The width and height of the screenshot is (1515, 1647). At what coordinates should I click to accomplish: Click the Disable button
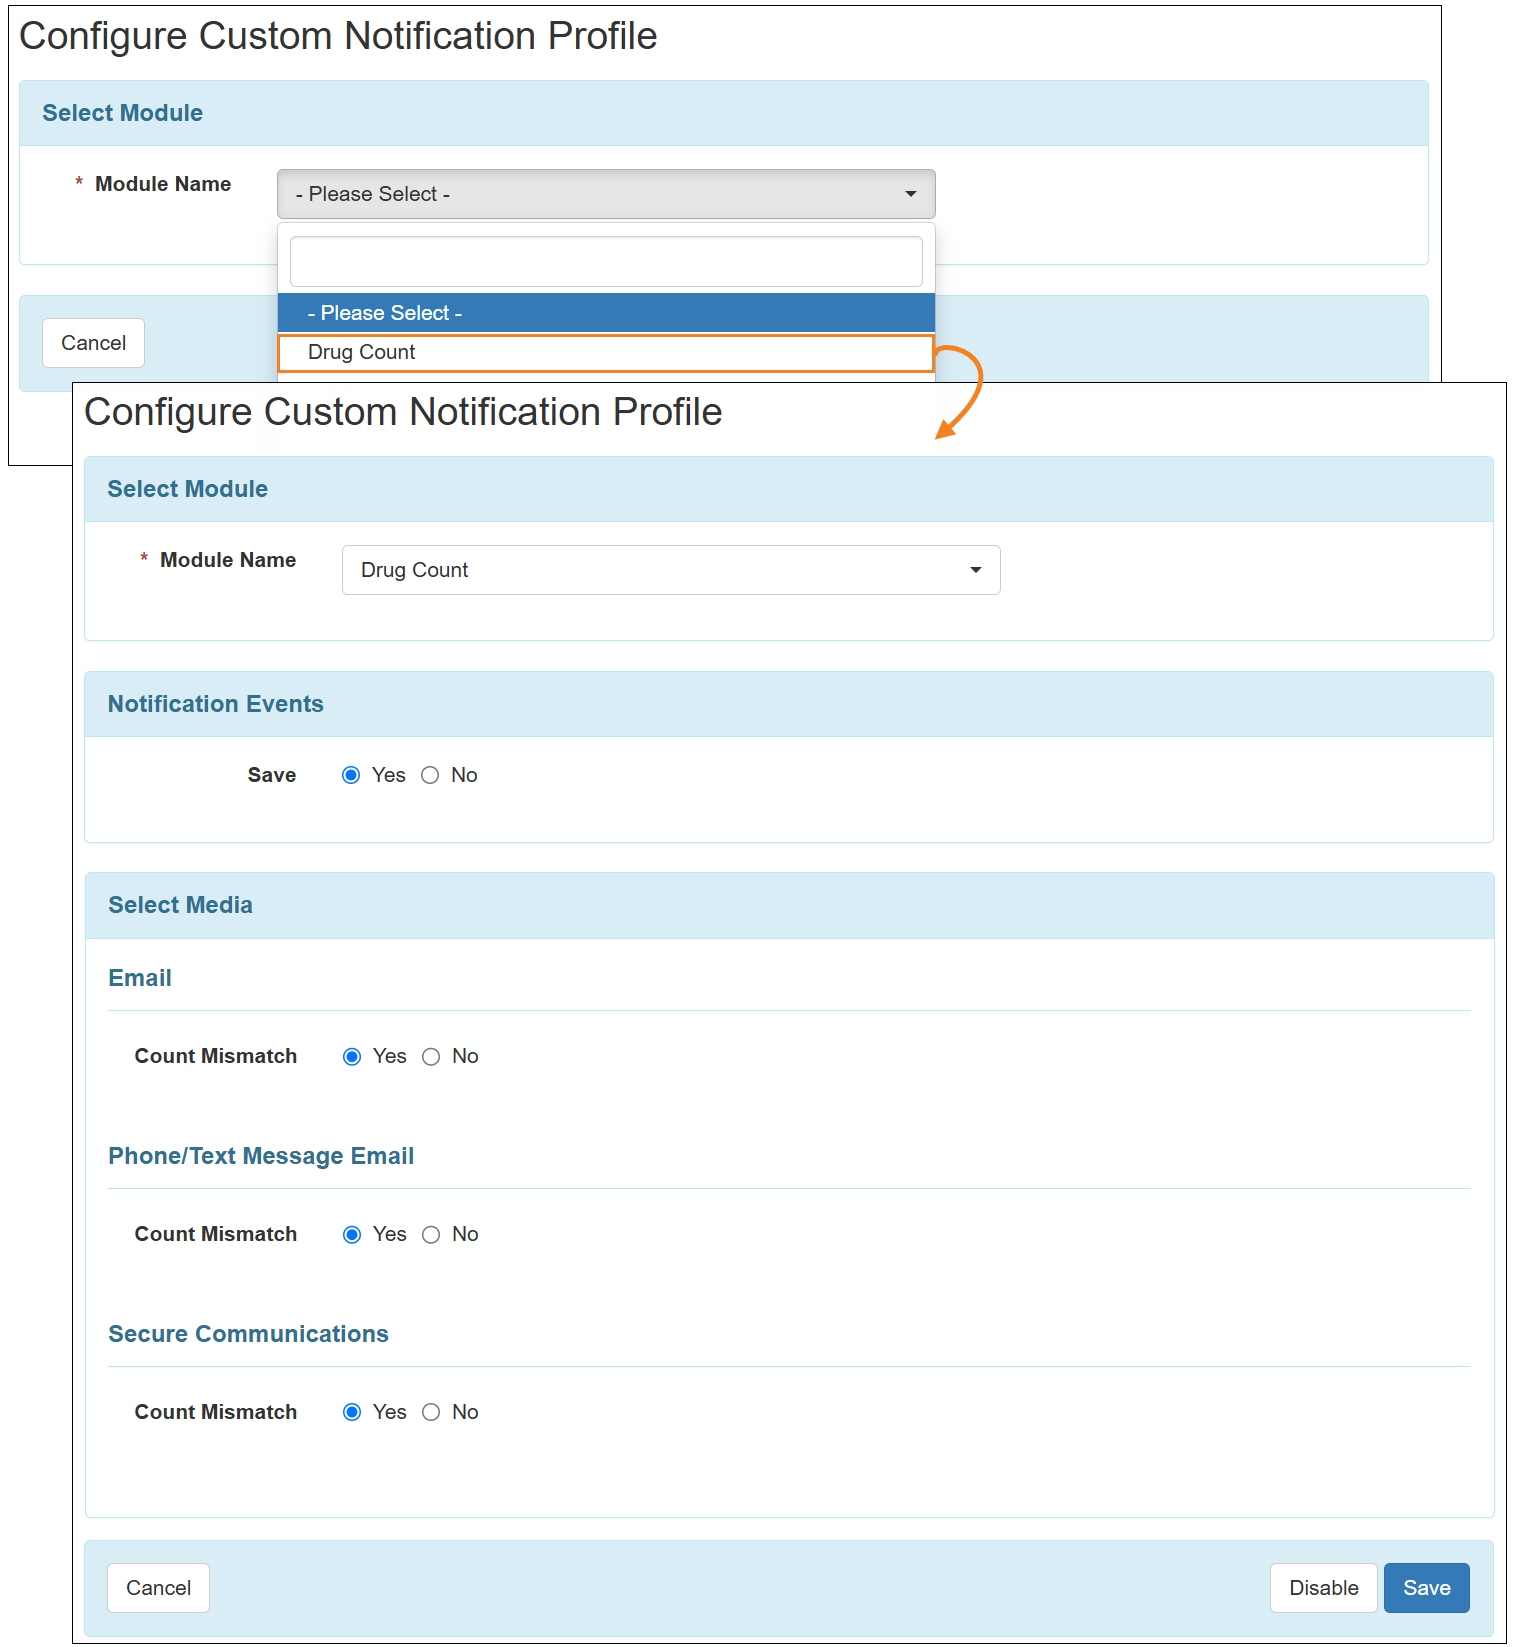[x=1323, y=1588]
